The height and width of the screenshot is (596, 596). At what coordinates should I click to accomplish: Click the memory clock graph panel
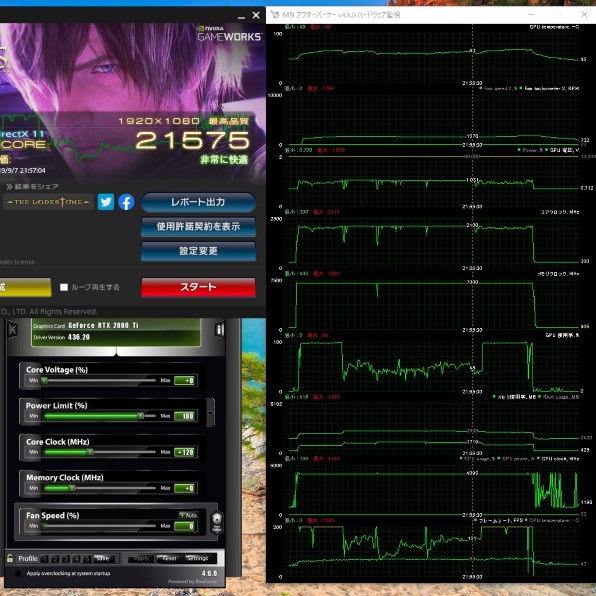433,304
